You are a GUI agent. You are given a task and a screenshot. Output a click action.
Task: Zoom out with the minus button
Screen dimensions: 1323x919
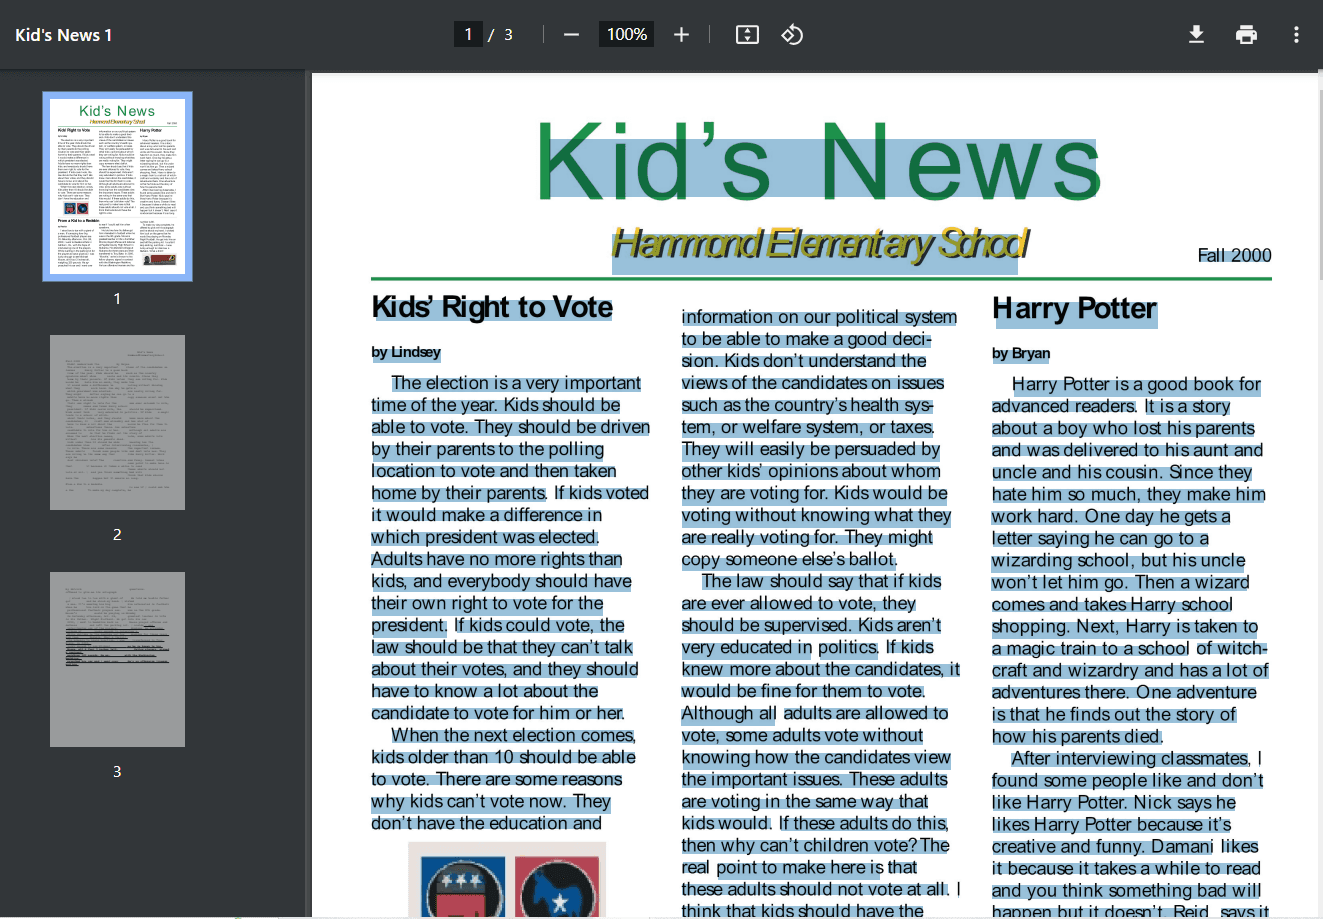pos(571,35)
